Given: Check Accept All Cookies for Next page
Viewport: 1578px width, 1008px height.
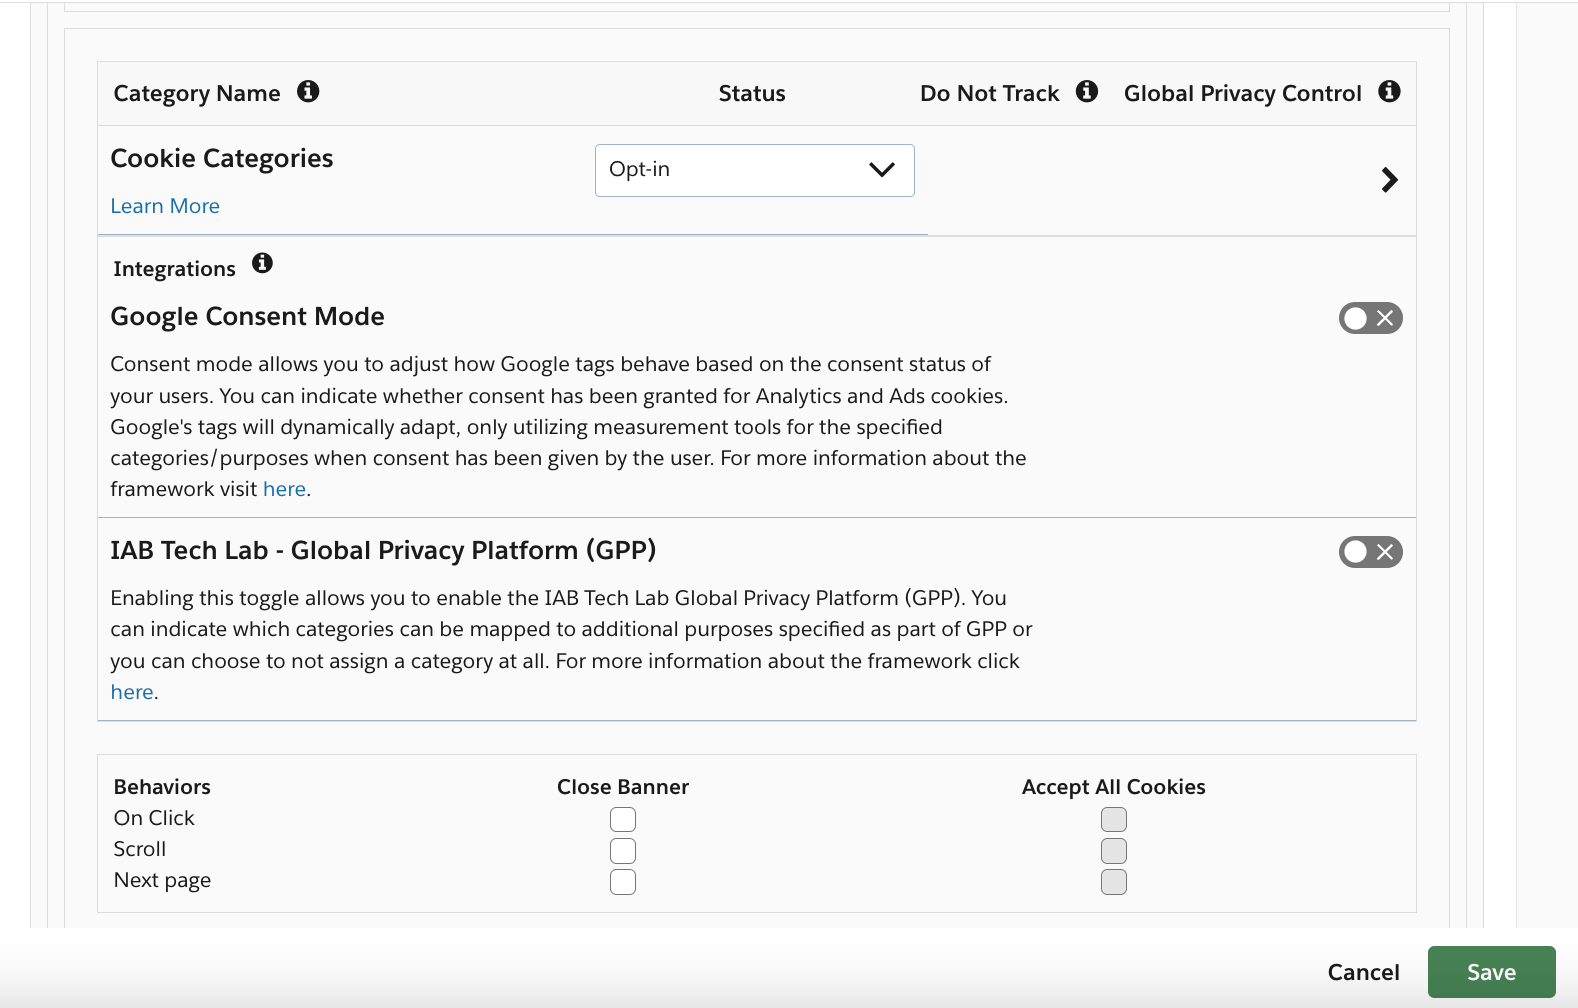Looking at the screenshot, I should [1114, 882].
